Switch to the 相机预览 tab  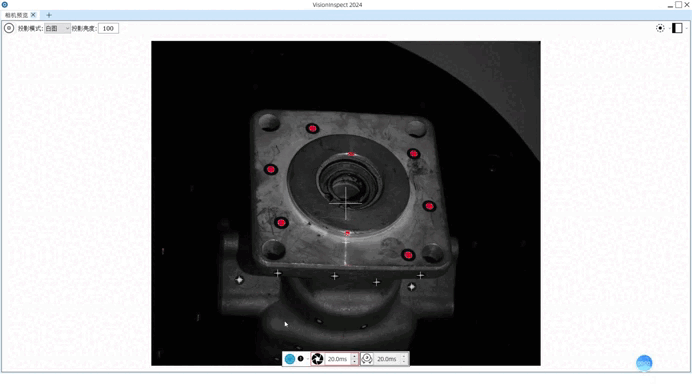(x=16, y=15)
